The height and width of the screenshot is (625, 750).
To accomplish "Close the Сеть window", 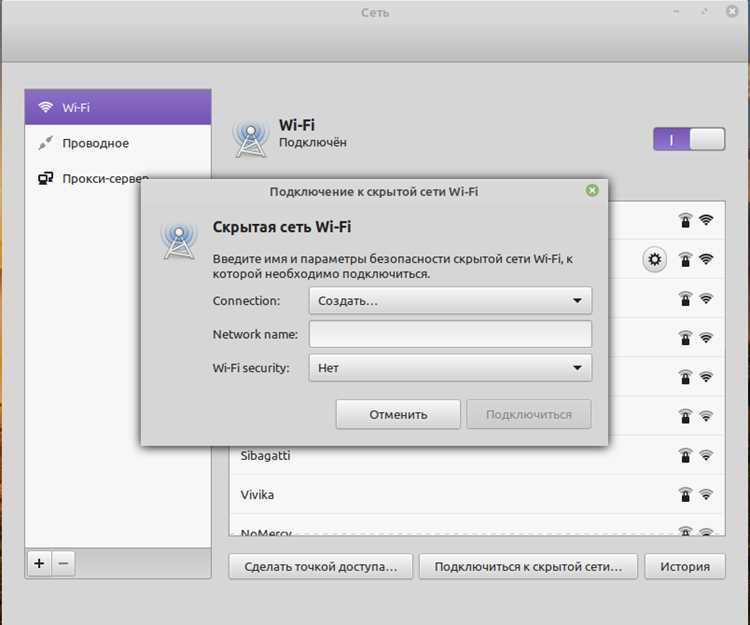I will 732,11.
